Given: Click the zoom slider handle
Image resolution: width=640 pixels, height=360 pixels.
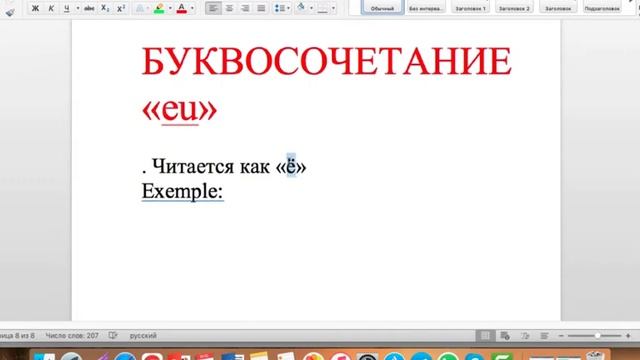Looking at the screenshot, I should click(597, 336).
